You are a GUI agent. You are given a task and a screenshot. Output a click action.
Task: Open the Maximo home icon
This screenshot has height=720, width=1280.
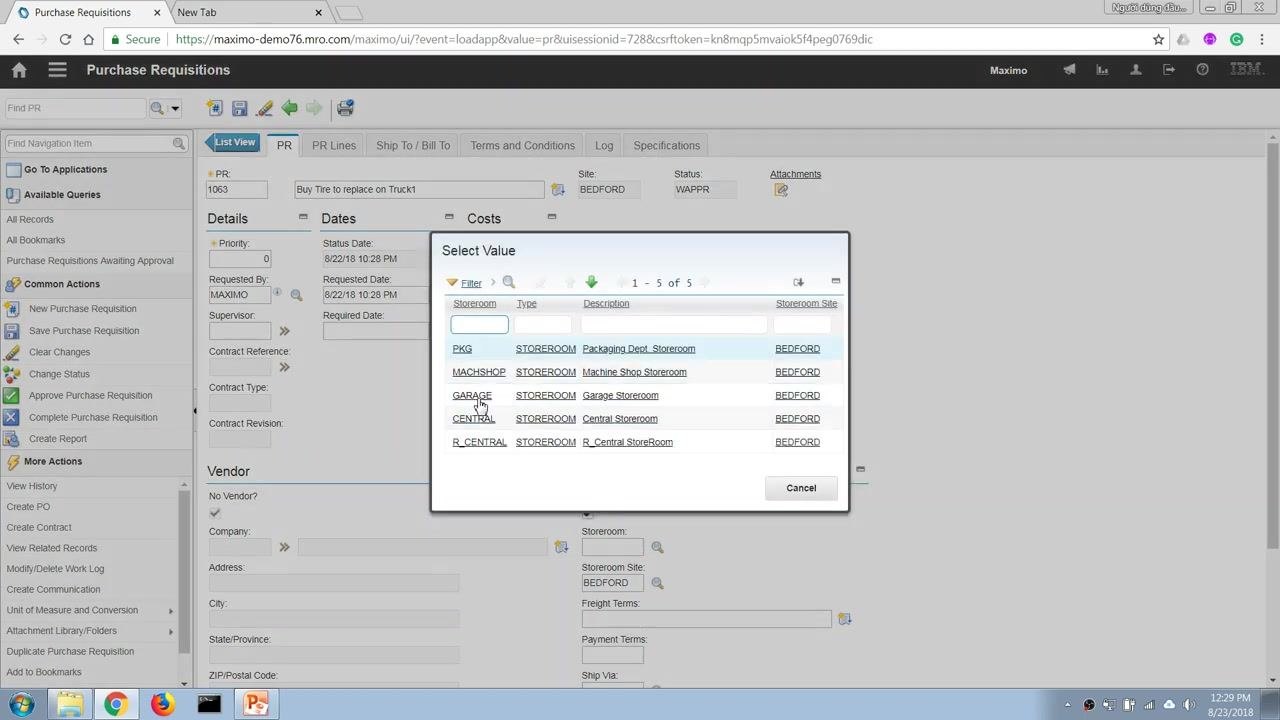pos(19,70)
